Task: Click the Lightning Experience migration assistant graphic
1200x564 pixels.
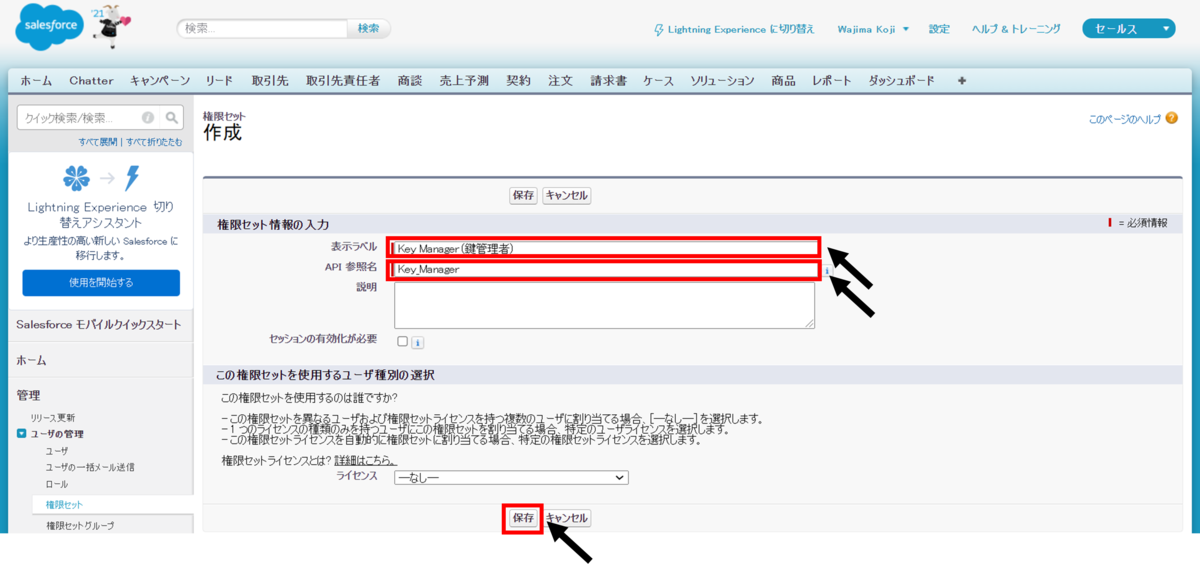Action: [x=101, y=179]
